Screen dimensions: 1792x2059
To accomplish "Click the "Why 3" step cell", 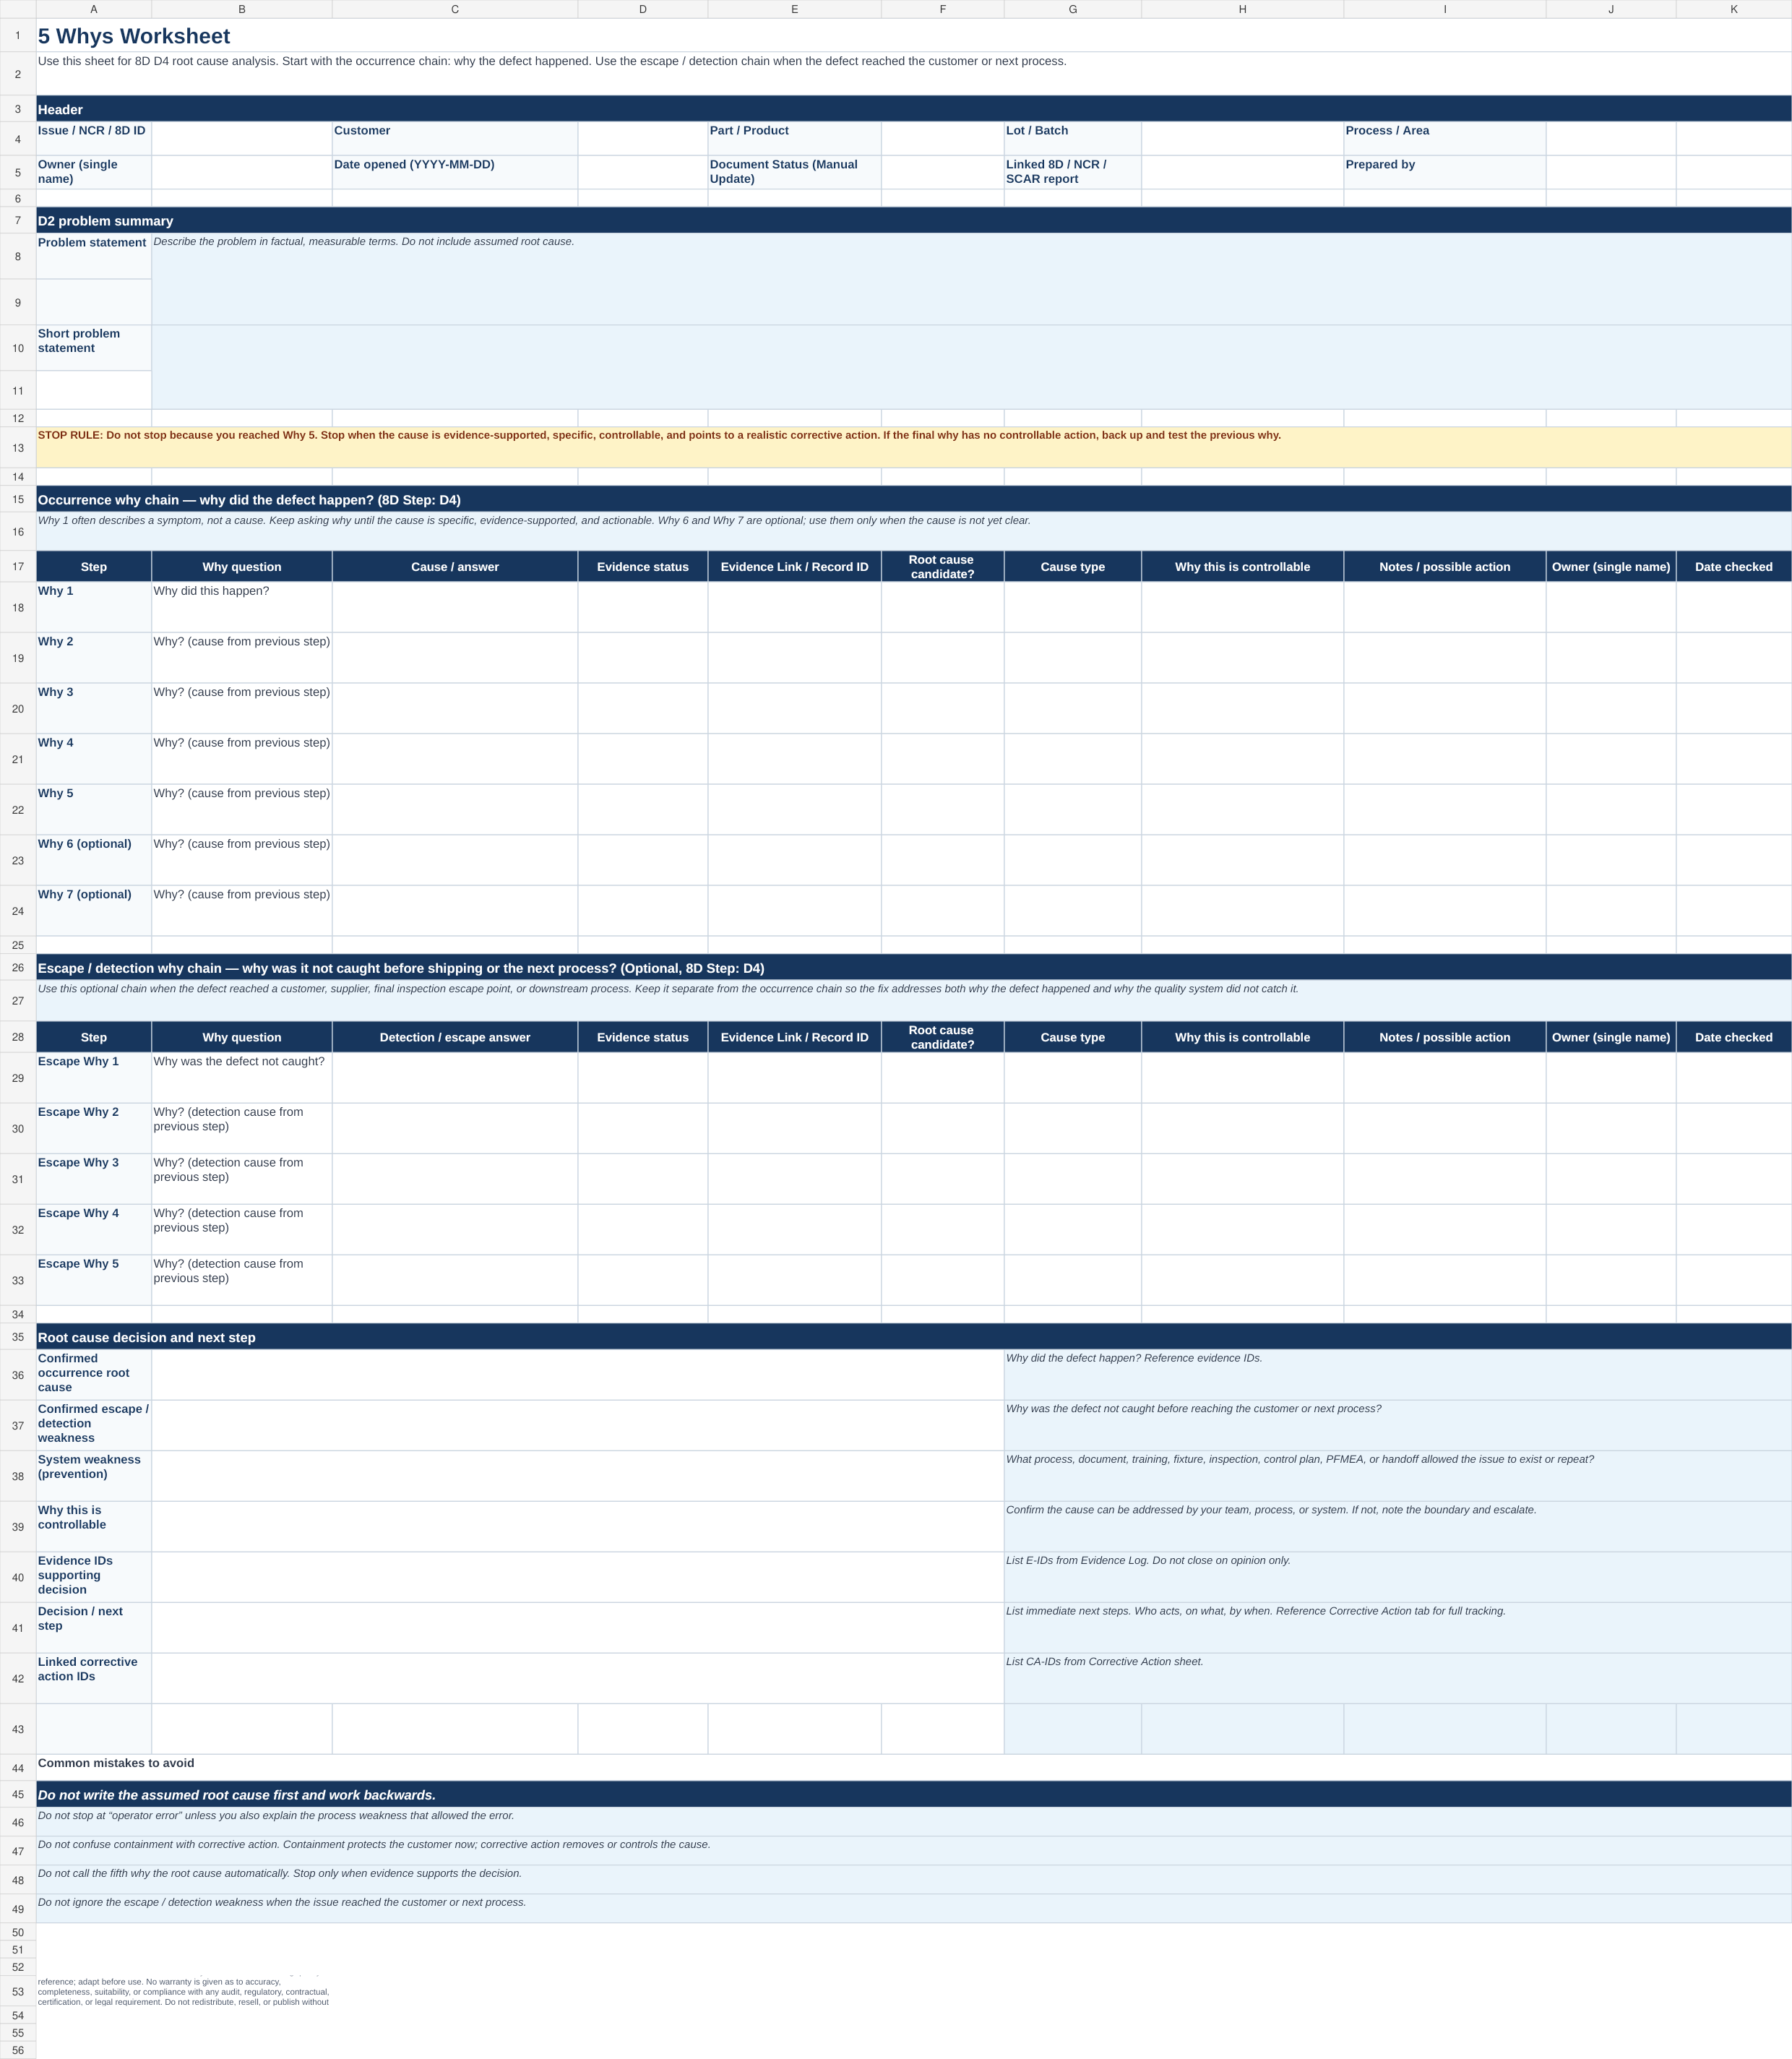I will (x=94, y=708).
